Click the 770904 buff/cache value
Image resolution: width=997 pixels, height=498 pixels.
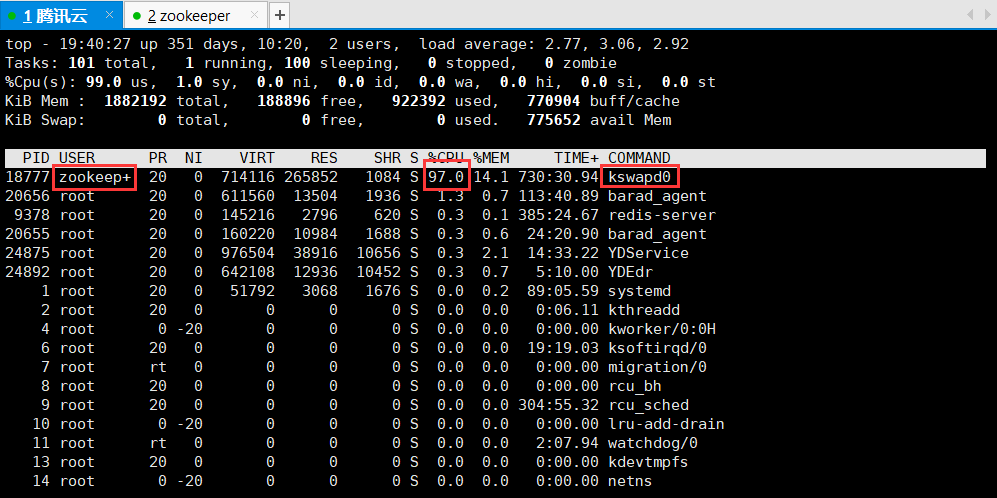pyautogui.click(x=554, y=101)
